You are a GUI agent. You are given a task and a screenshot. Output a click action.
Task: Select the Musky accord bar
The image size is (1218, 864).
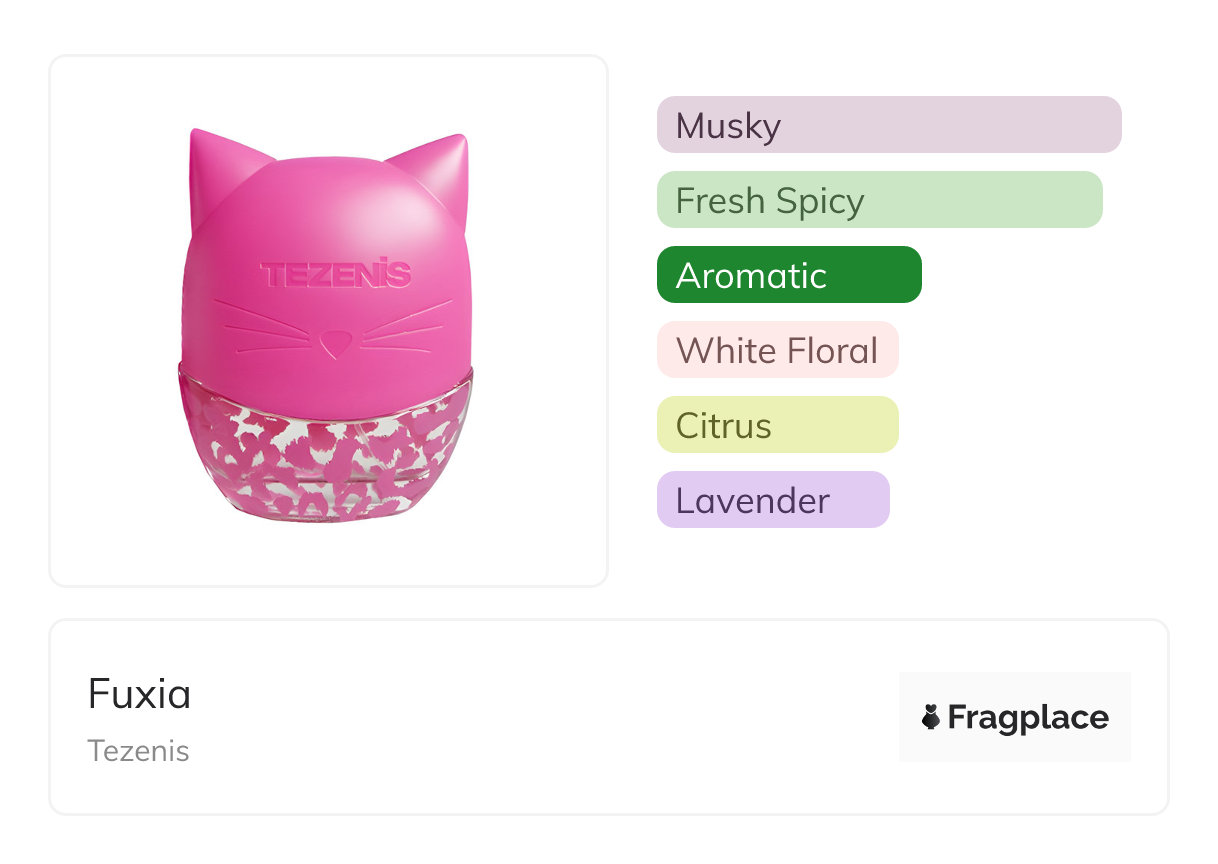point(888,125)
